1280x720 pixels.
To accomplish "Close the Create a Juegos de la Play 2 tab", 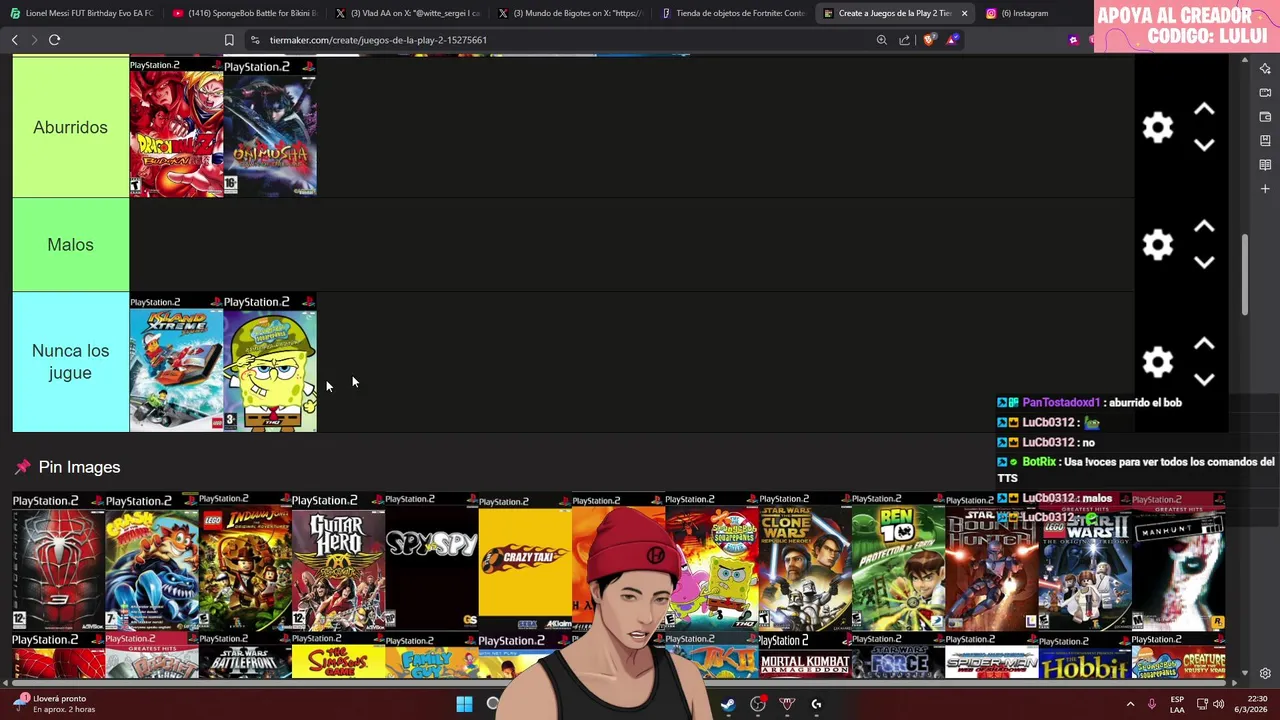I will (964, 13).
